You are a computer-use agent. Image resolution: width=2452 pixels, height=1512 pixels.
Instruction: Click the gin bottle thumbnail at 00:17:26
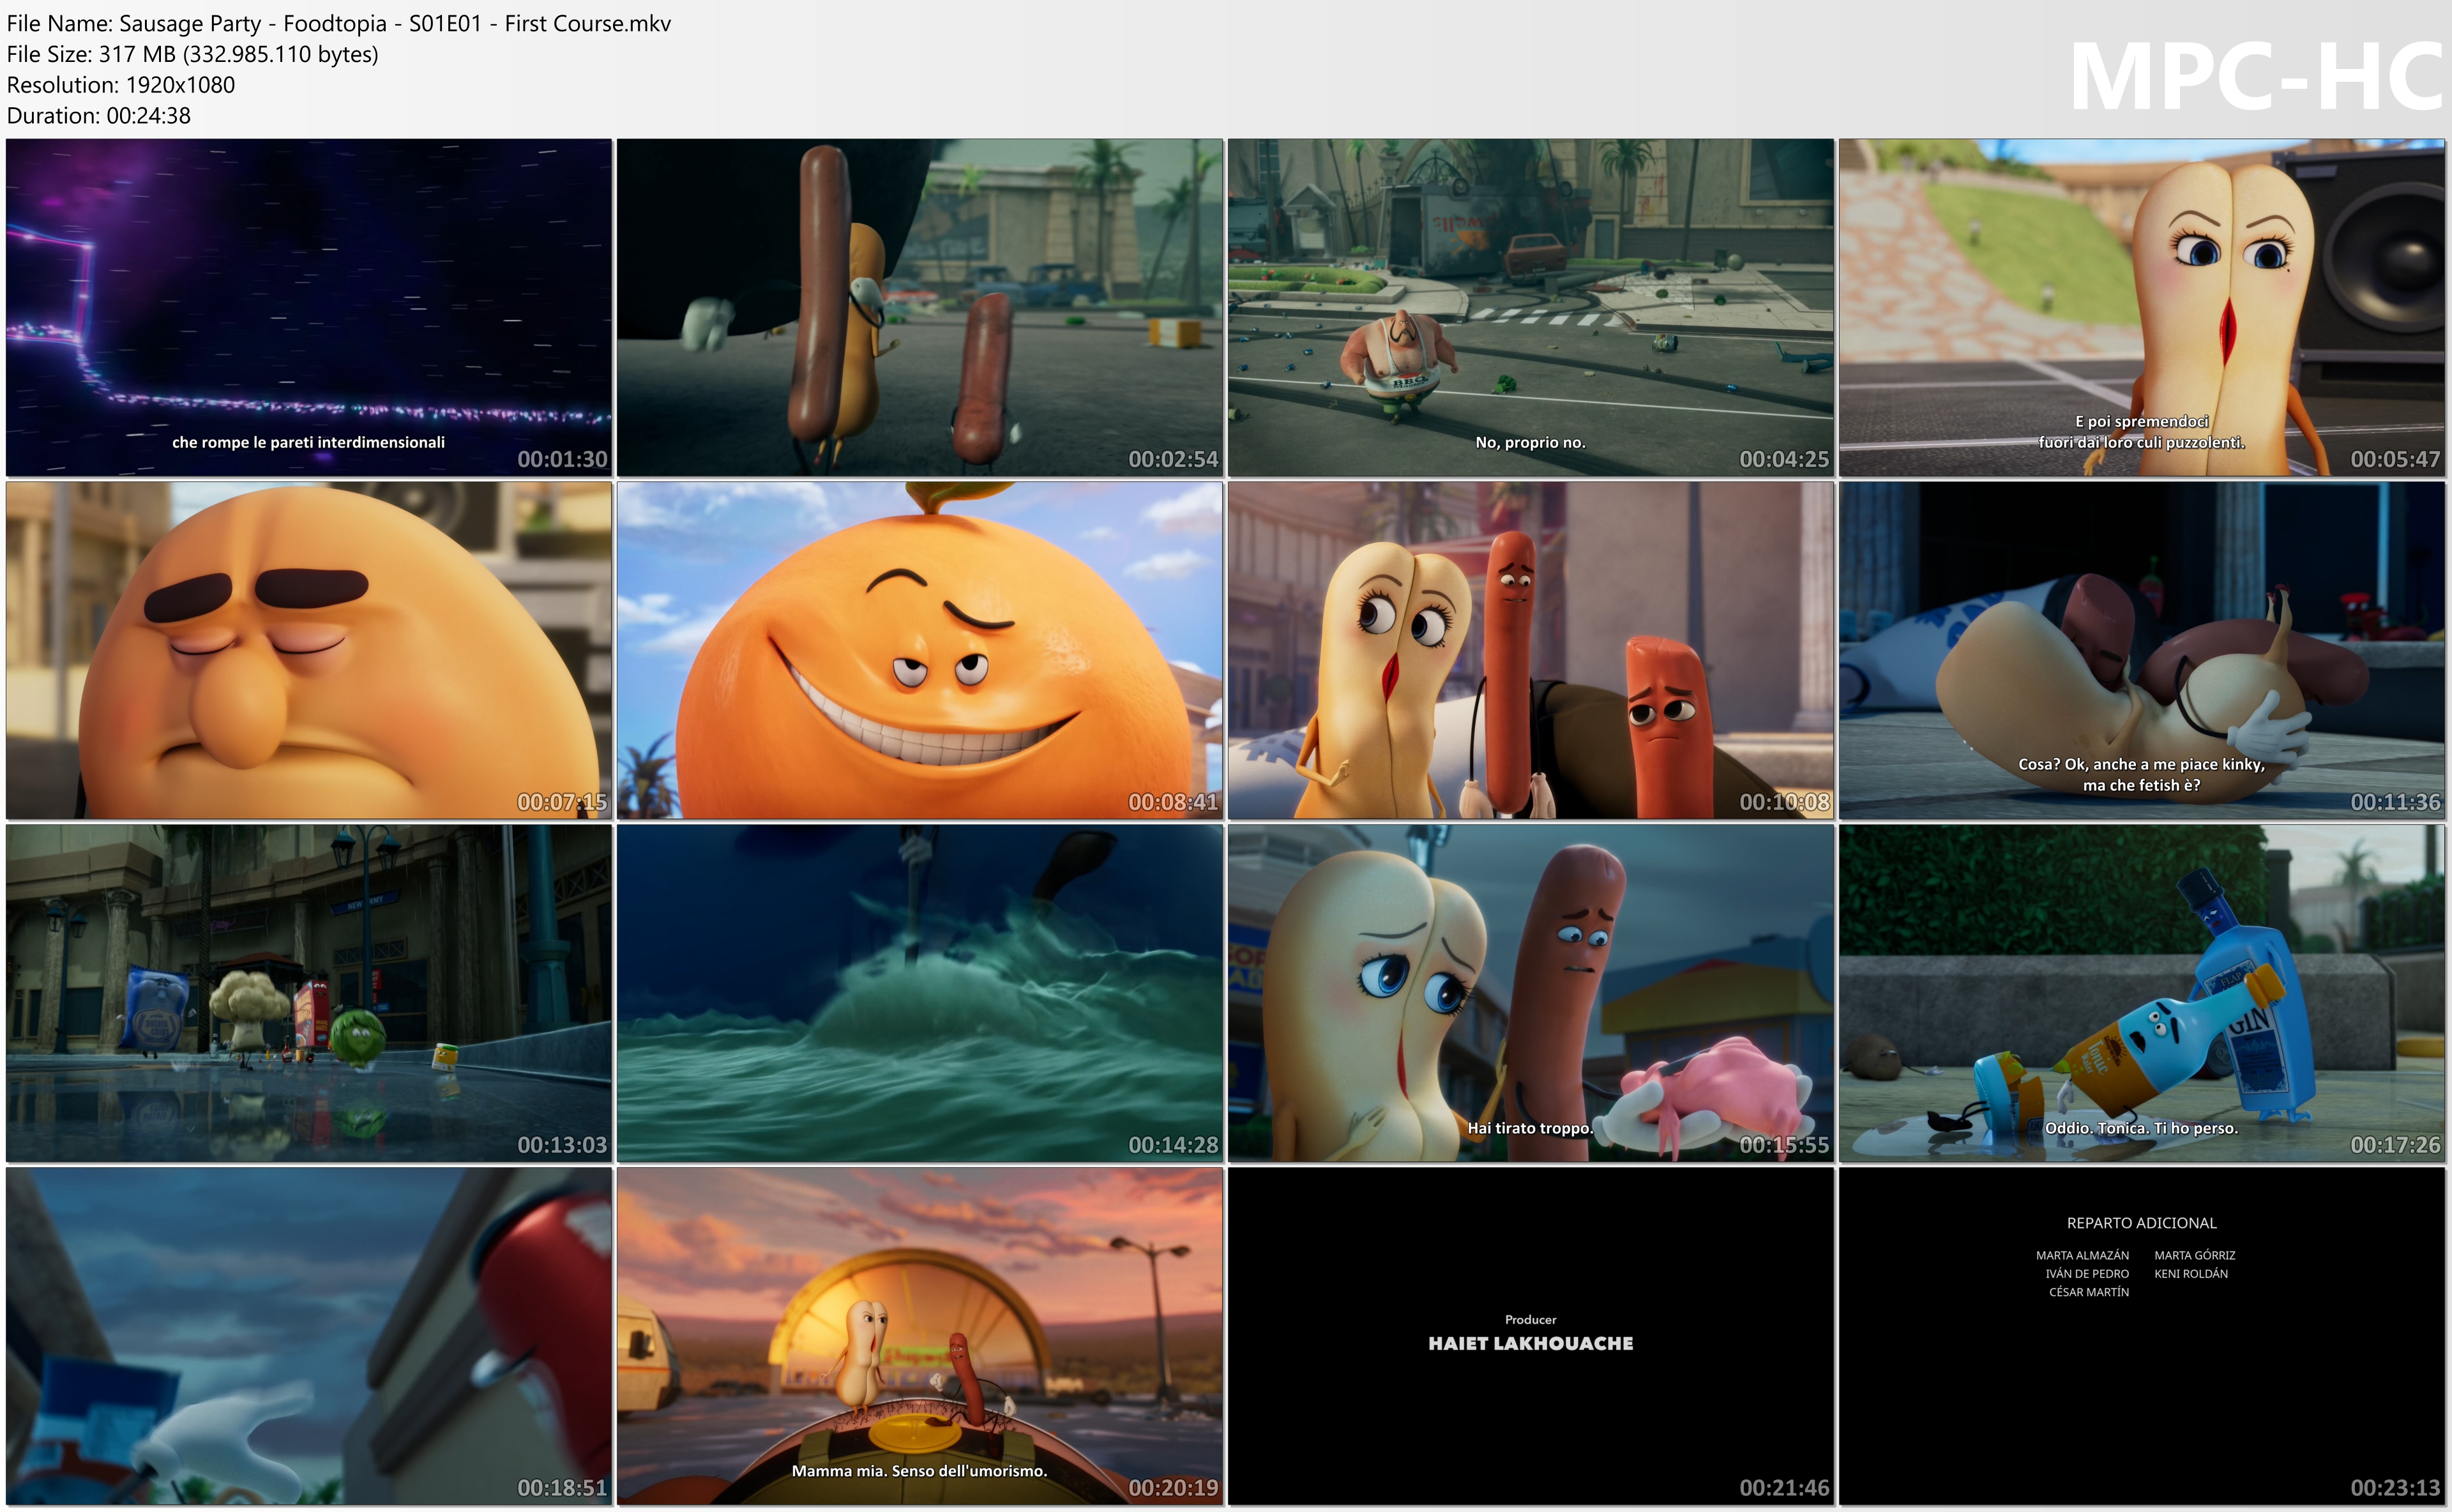(x=2141, y=993)
